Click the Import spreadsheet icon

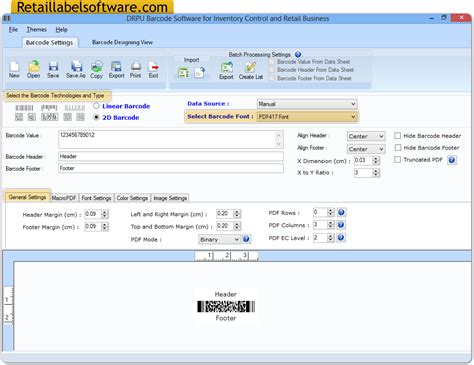(183, 72)
